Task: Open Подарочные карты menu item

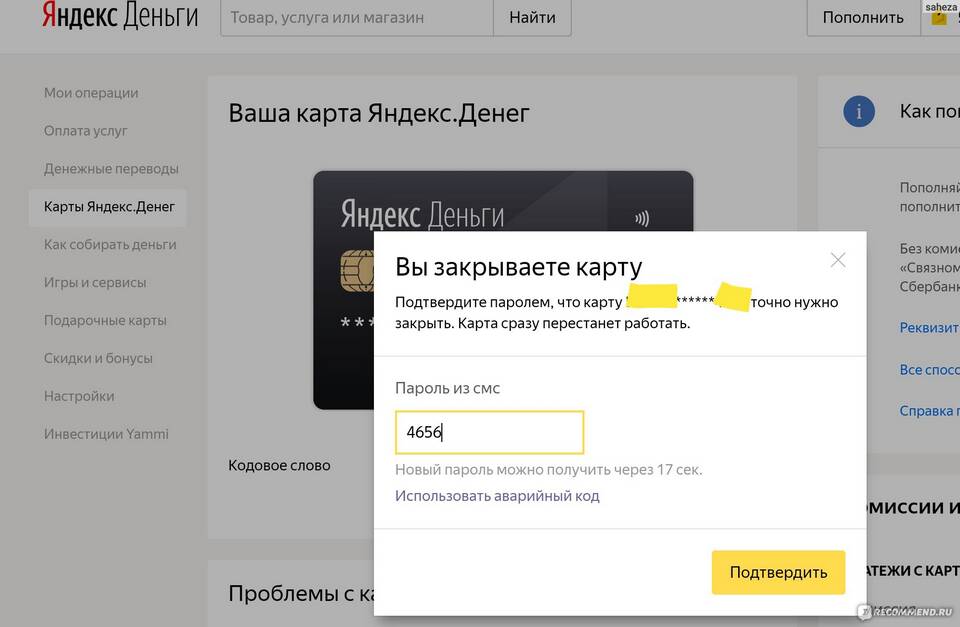Action: pyautogui.click(x=105, y=320)
